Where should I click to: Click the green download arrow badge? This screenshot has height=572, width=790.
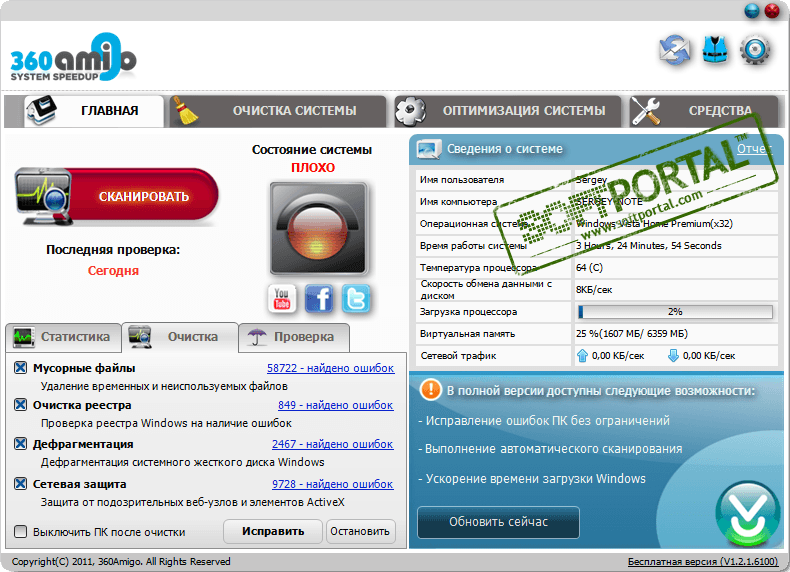click(x=748, y=514)
